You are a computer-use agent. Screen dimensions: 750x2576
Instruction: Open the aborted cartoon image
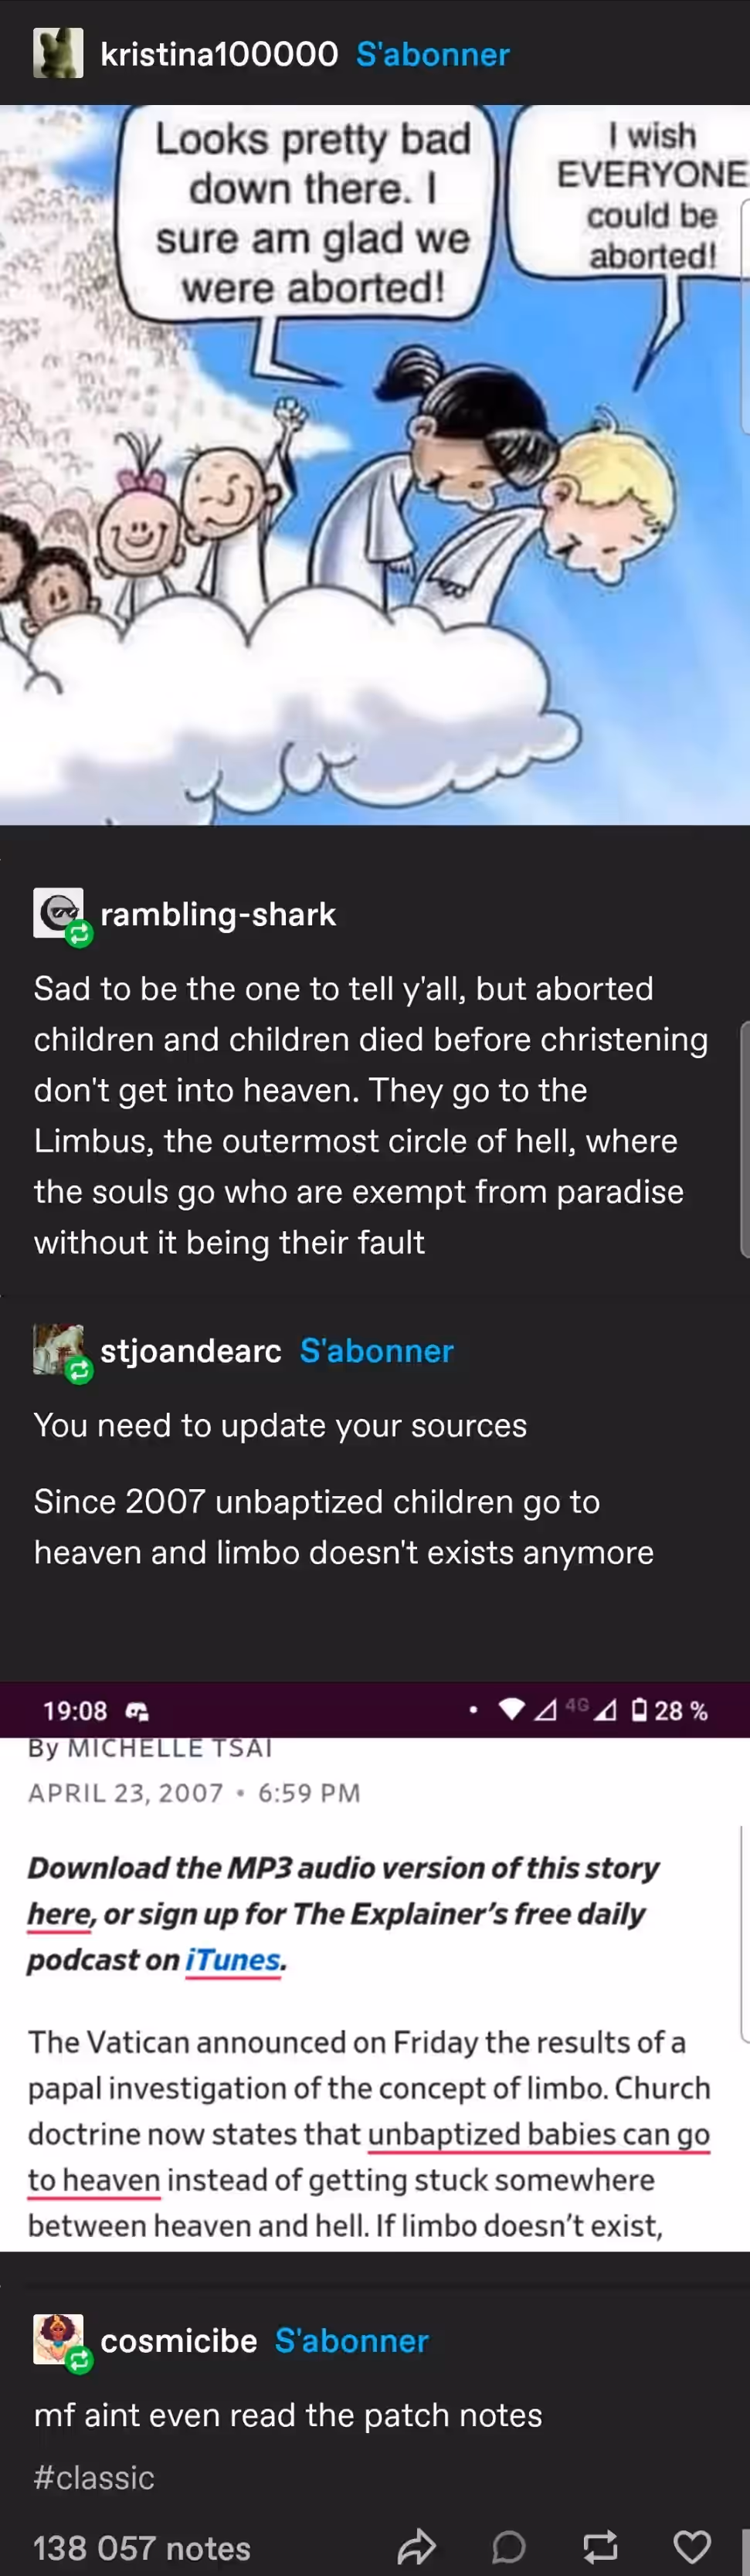[375, 465]
